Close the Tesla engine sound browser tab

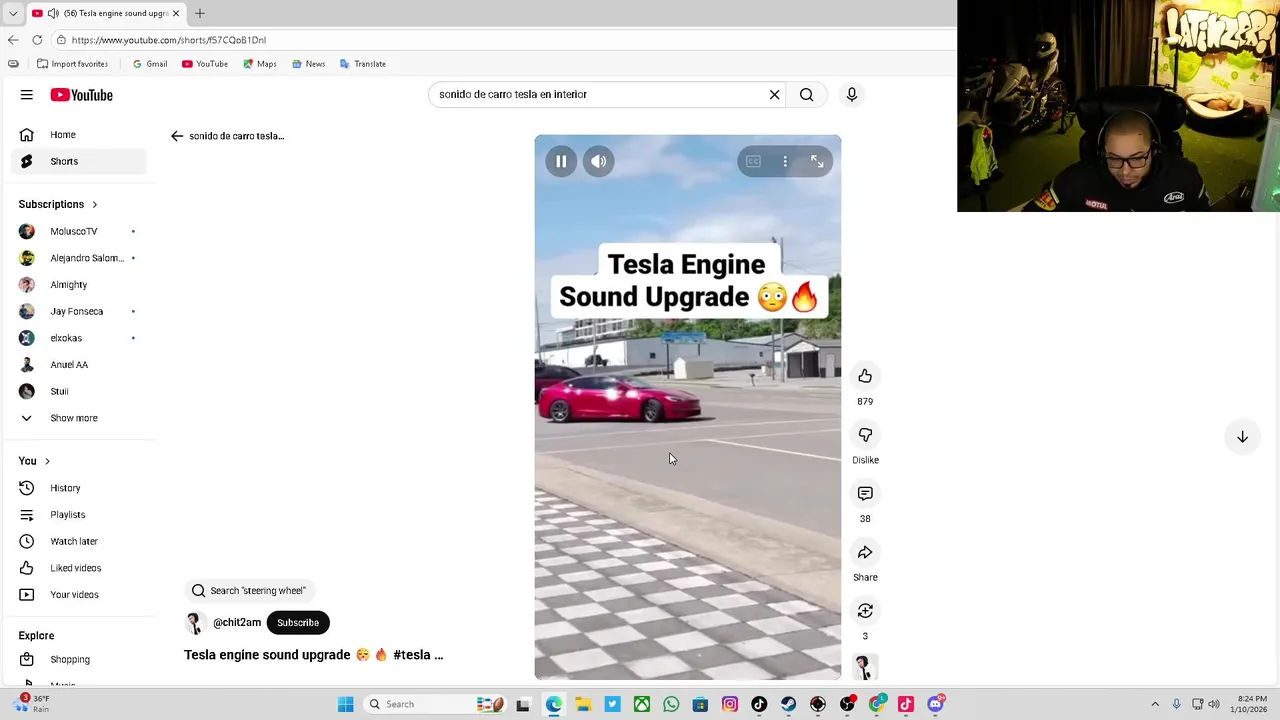[176, 13]
